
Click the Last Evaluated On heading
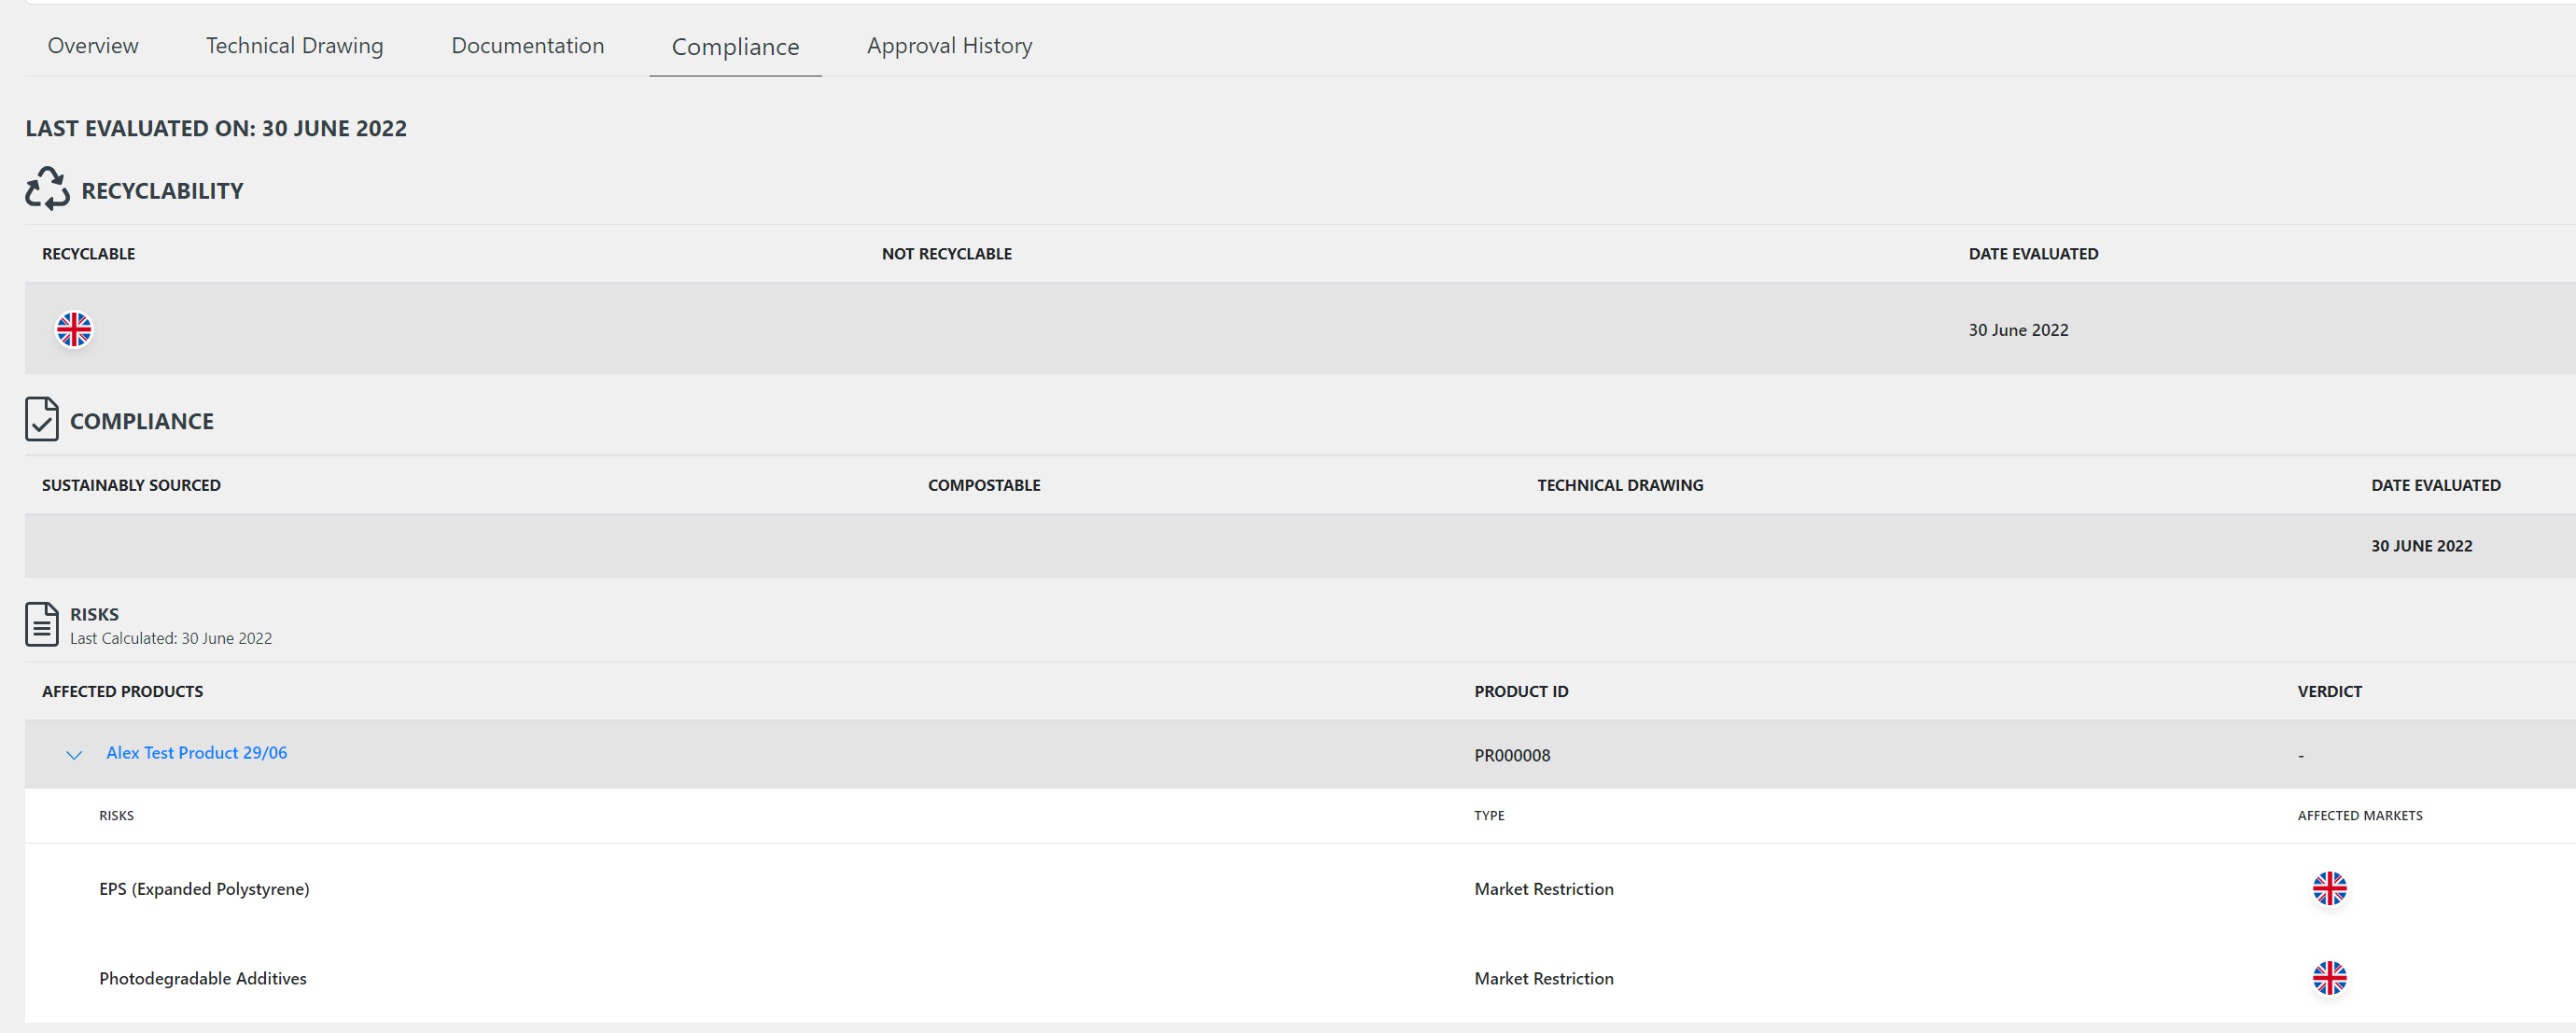click(216, 128)
